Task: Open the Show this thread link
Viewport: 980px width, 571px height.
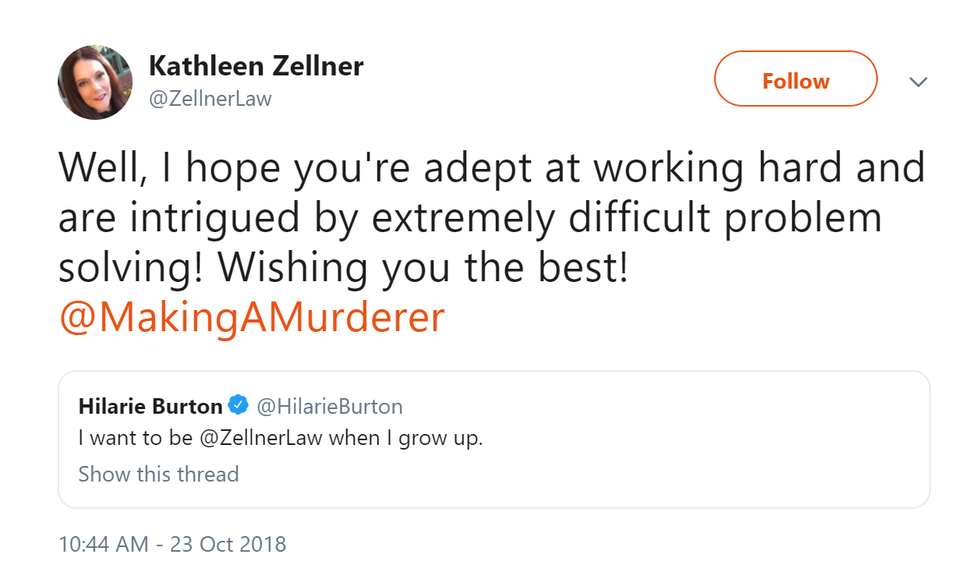Action: [158, 474]
